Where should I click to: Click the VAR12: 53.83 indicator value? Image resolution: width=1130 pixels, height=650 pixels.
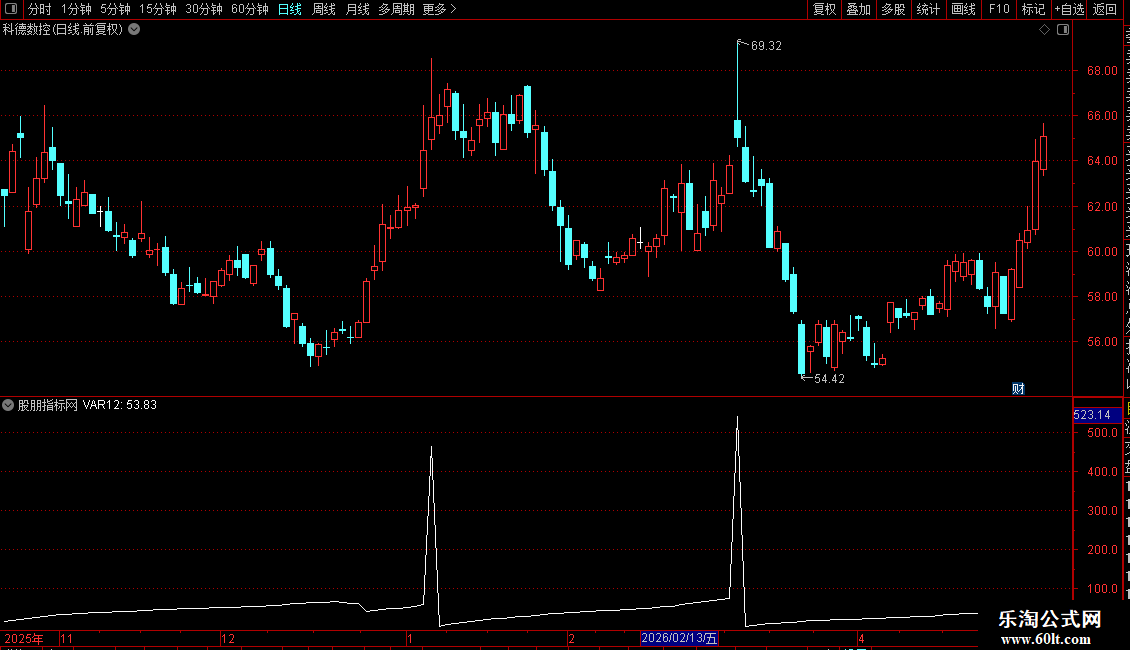click(120, 405)
